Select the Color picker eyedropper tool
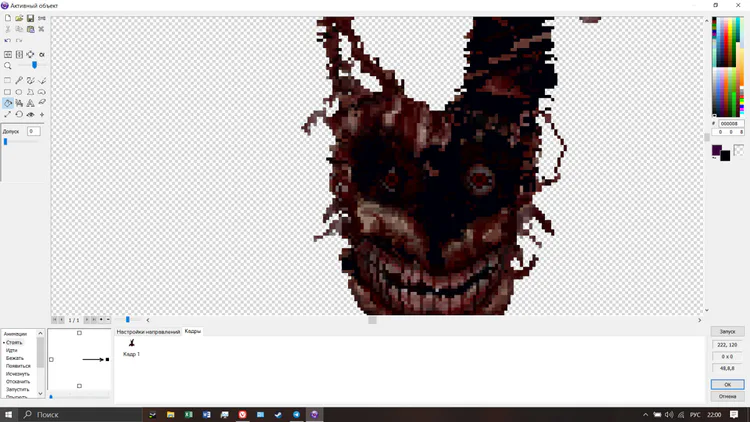The image size is (750, 422). point(19,80)
